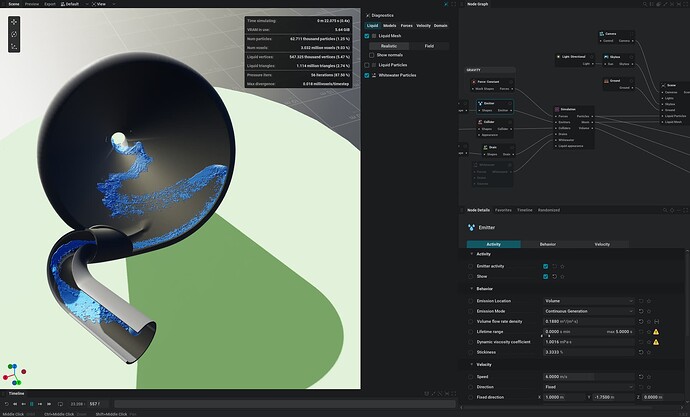Enable the Show normals checkbox
Viewport: 690px width, 417px height.
click(369, 55)
